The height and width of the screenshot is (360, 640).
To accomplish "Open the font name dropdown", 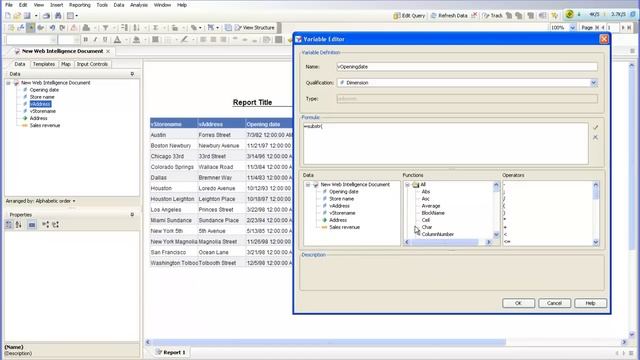I will (53, 40).
